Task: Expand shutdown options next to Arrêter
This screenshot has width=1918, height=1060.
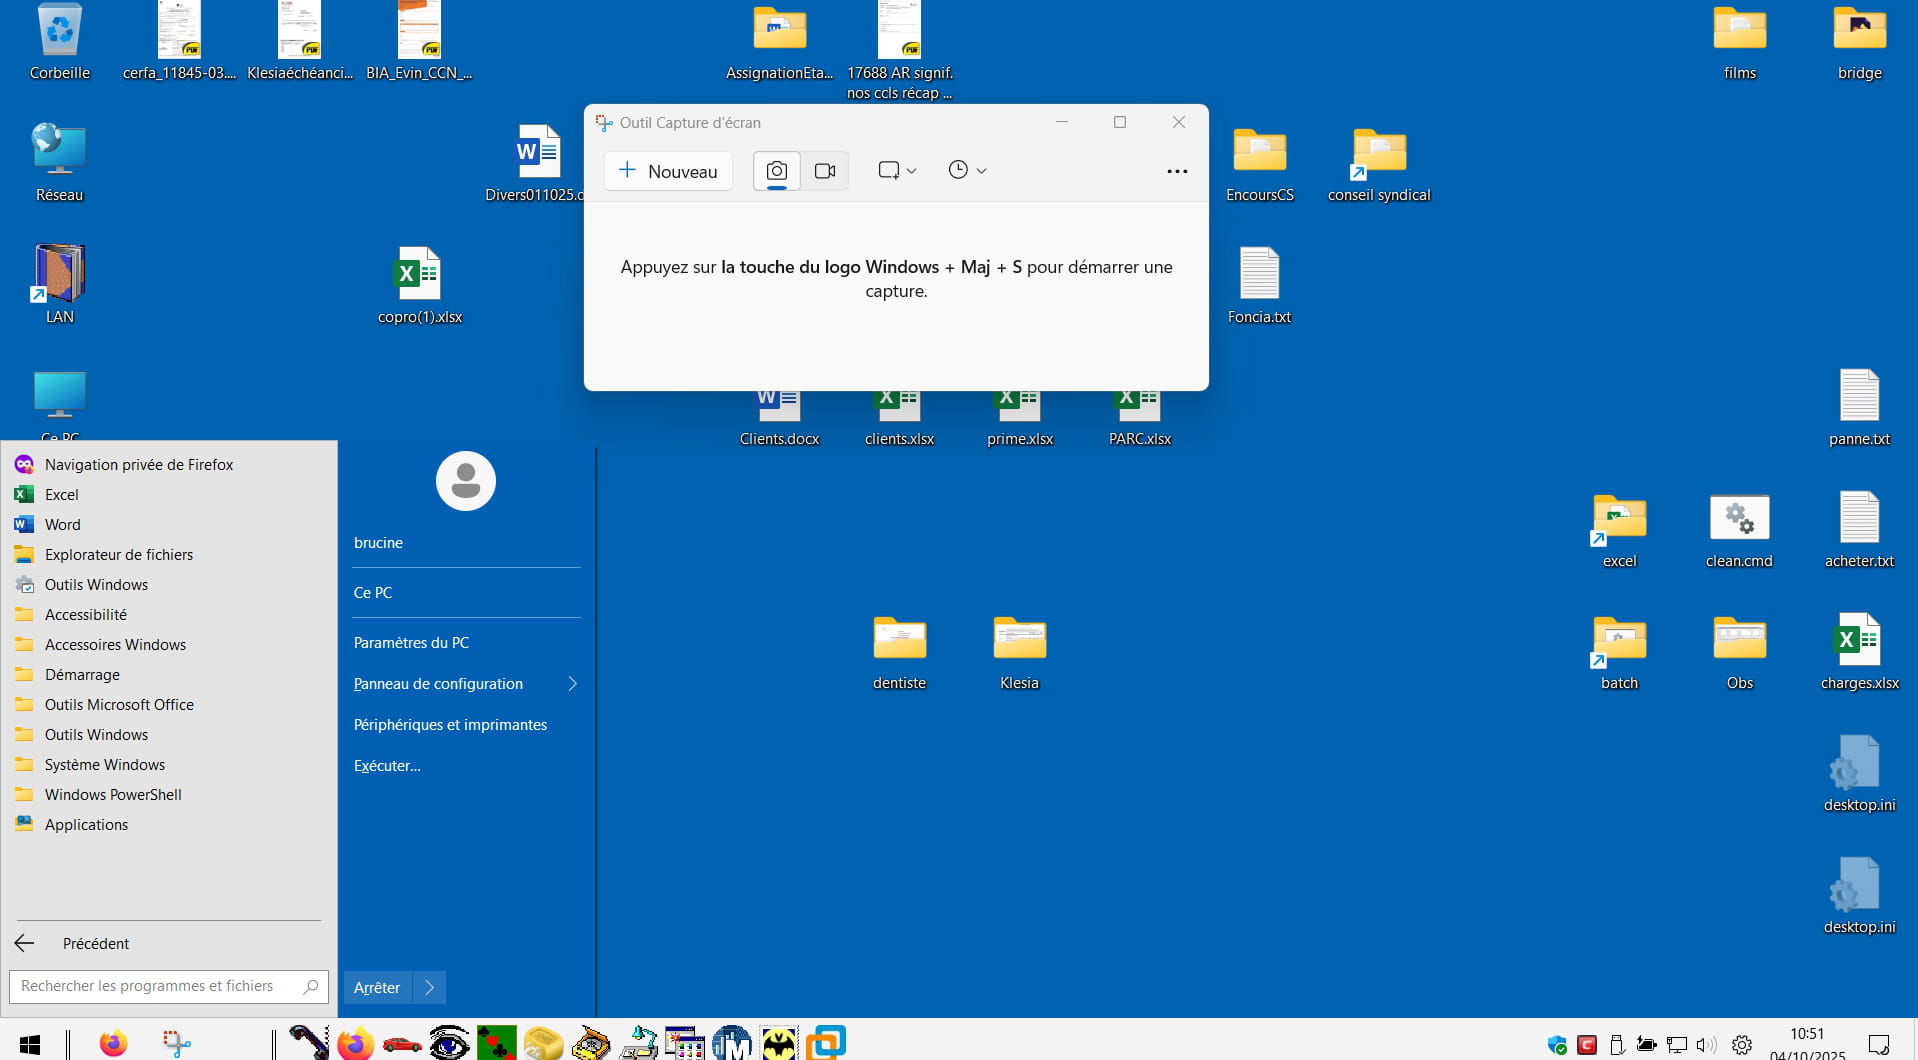Action: click(430, 987)
